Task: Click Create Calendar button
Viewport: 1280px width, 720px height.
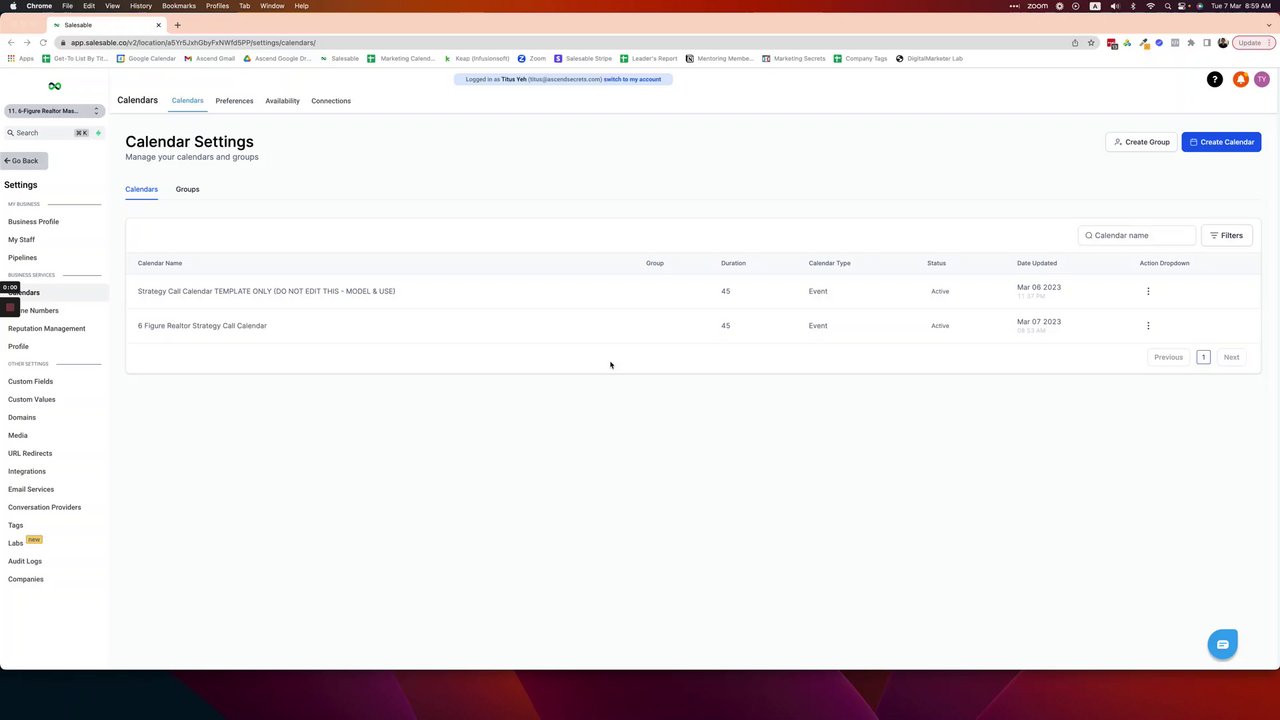Action: [1221, 142]
